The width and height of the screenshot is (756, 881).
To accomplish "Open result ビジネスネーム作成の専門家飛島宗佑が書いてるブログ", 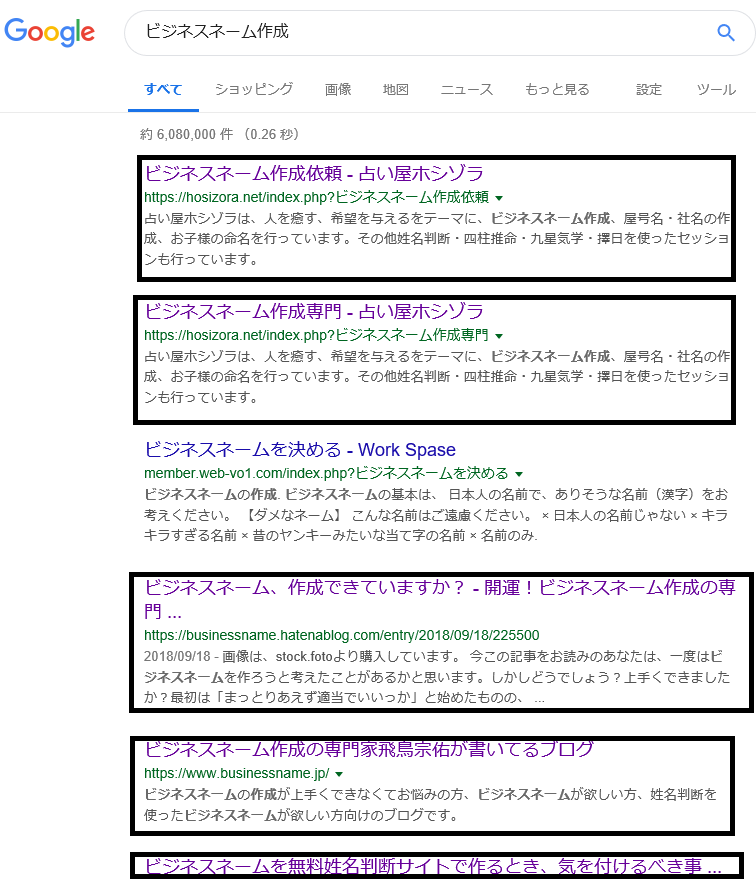I will 368,749.
